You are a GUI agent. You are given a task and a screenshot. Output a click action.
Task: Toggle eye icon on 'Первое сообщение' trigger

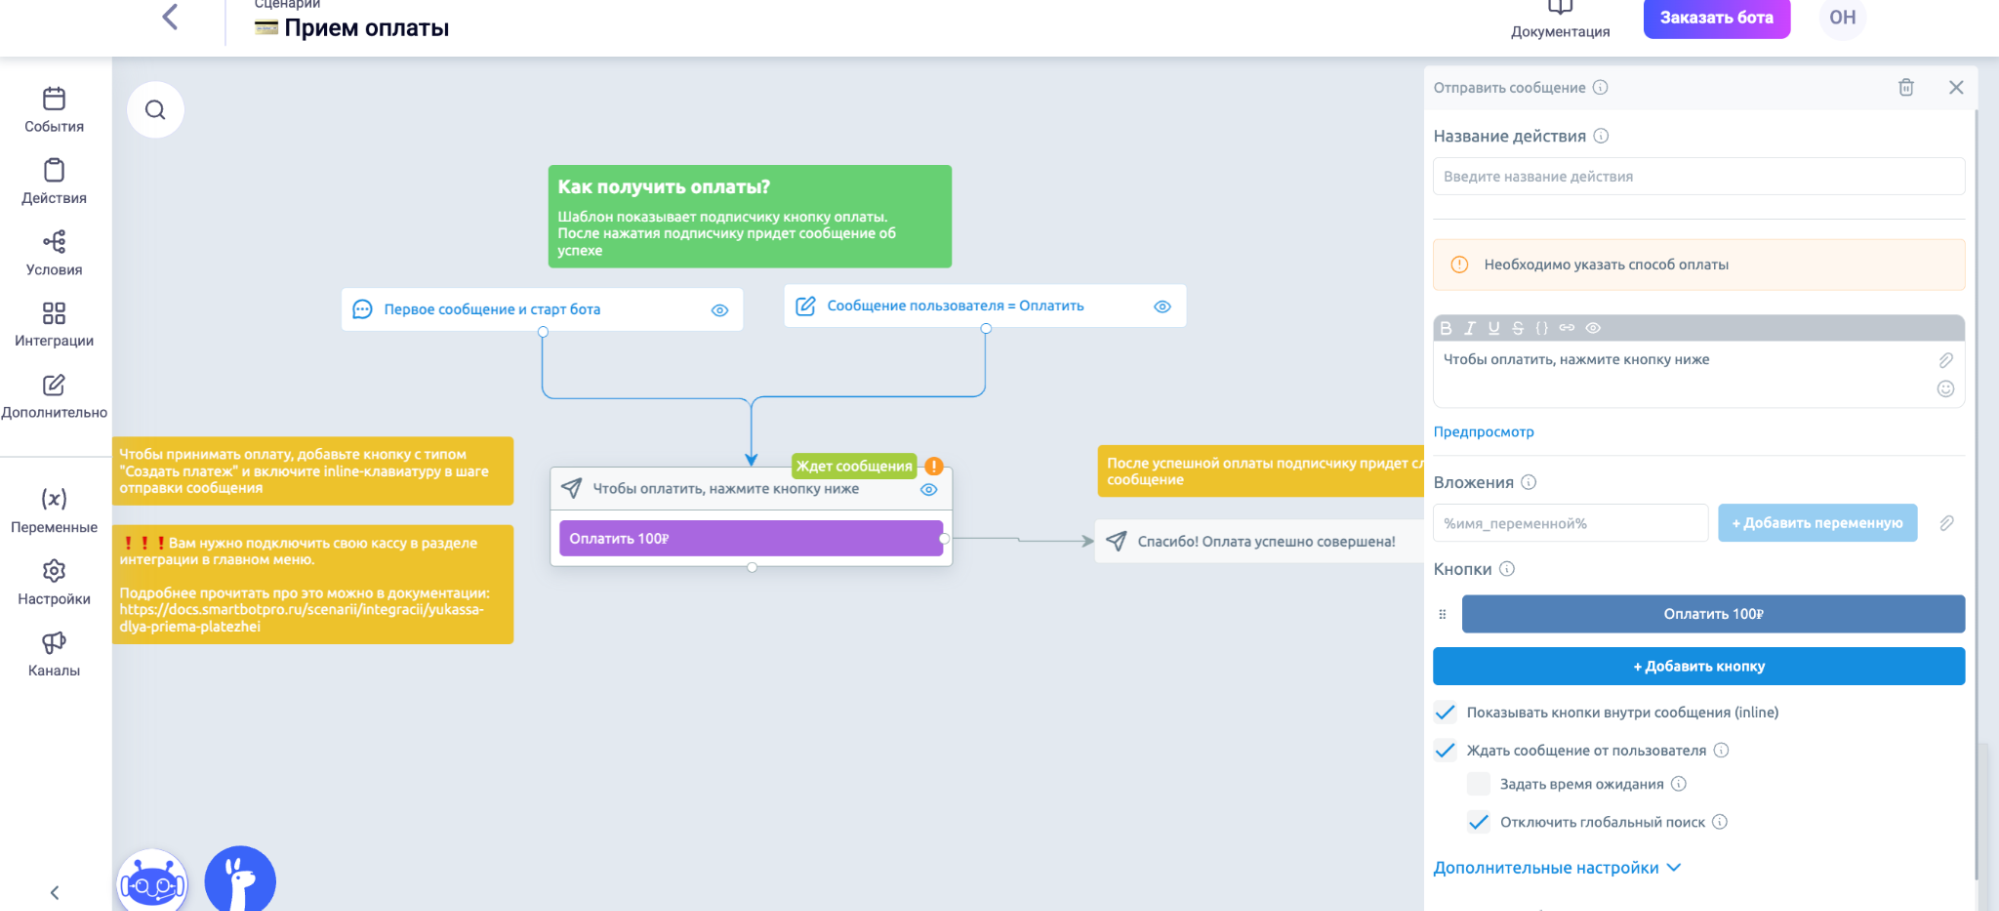click(719, 310)
